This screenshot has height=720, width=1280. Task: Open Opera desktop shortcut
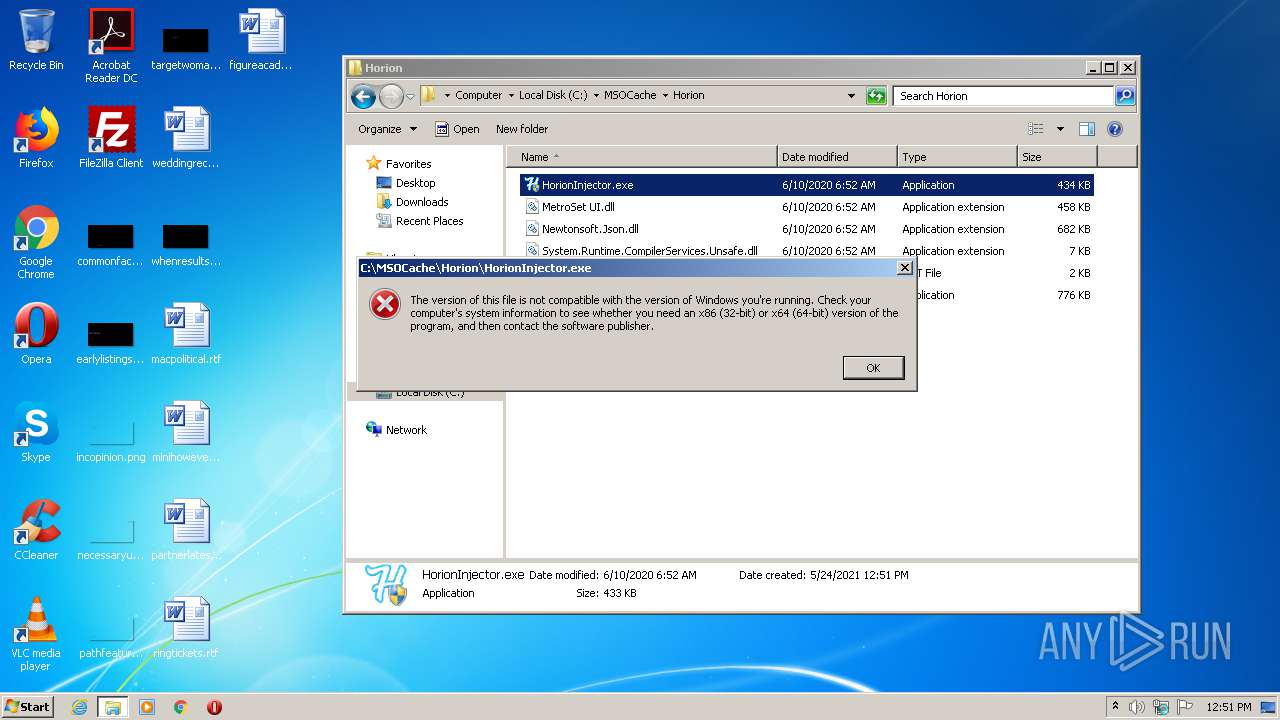tap(36, 334)
